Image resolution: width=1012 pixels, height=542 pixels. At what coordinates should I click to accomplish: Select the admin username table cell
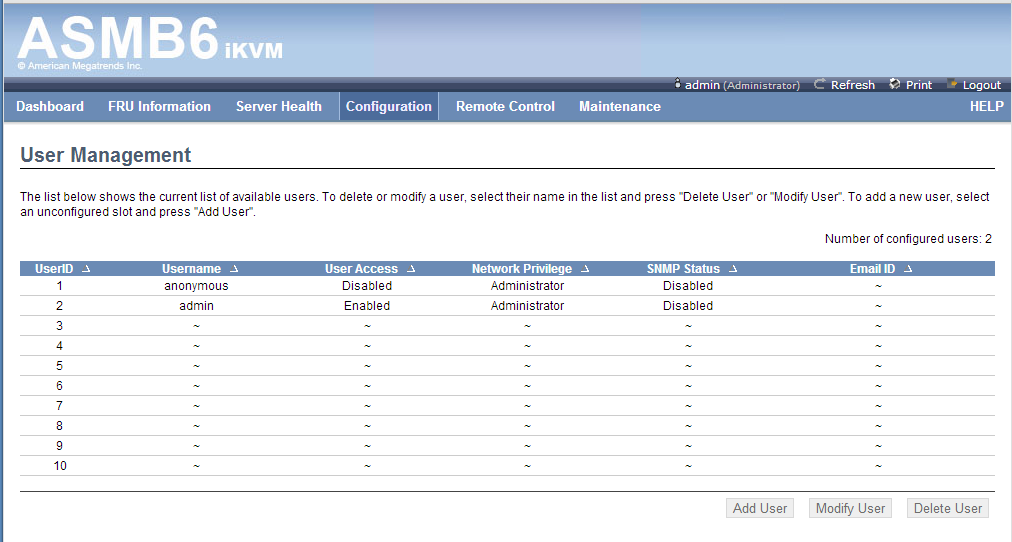click(196, 306)
